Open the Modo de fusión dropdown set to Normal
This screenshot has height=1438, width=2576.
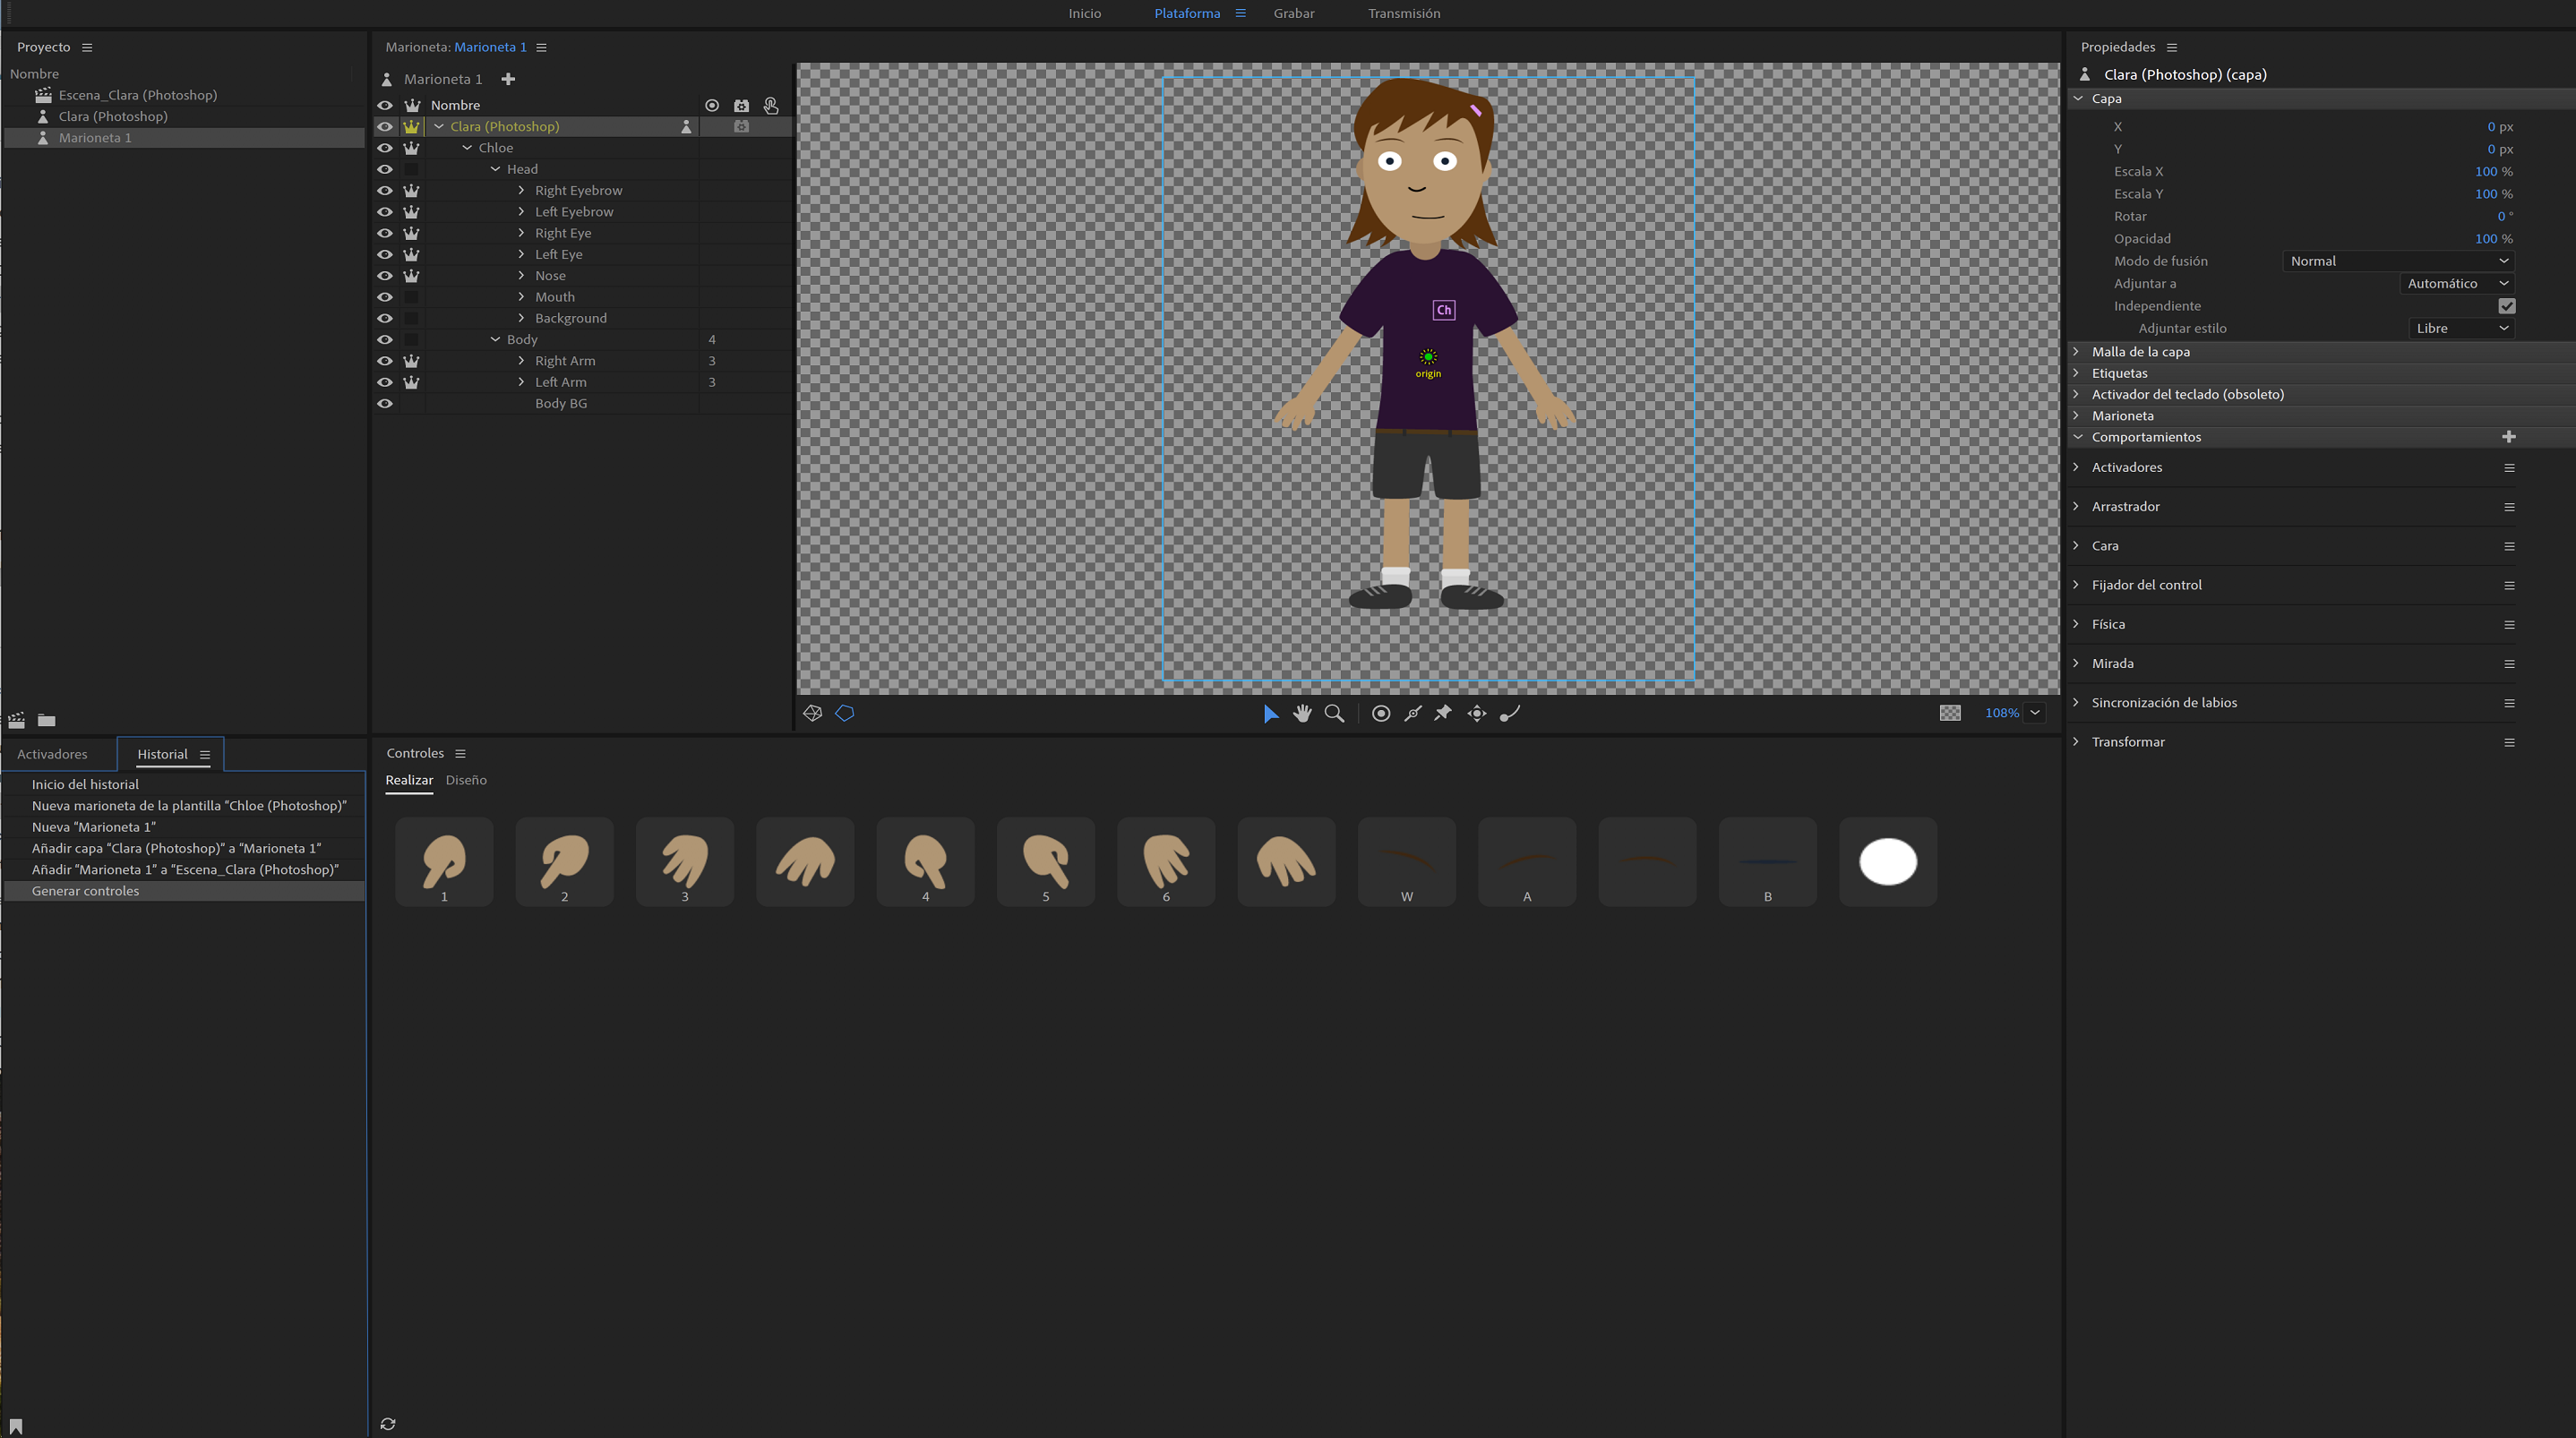pos(2398,260)
